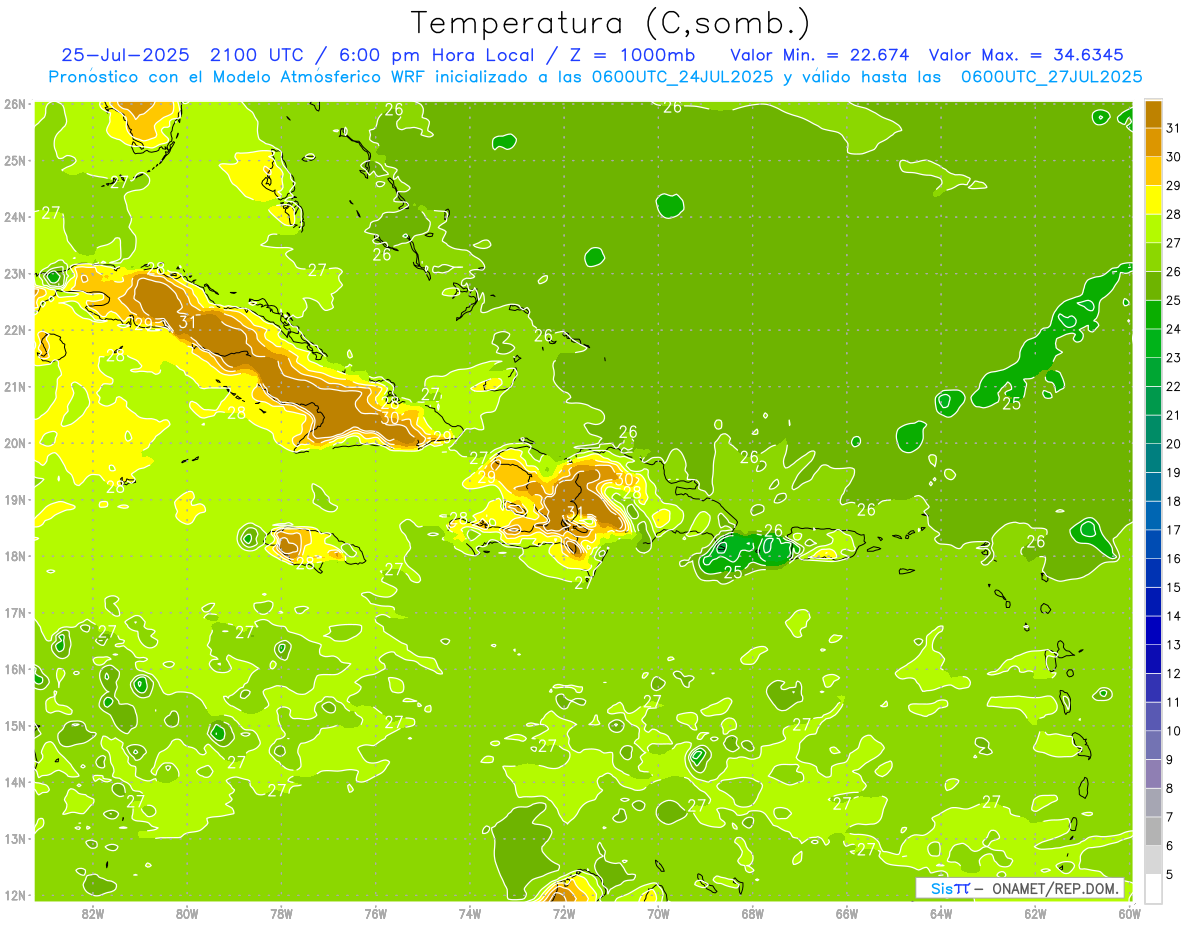
Task: Pick the color bar segment between 10 and 11
Action: click(1153, 716)
